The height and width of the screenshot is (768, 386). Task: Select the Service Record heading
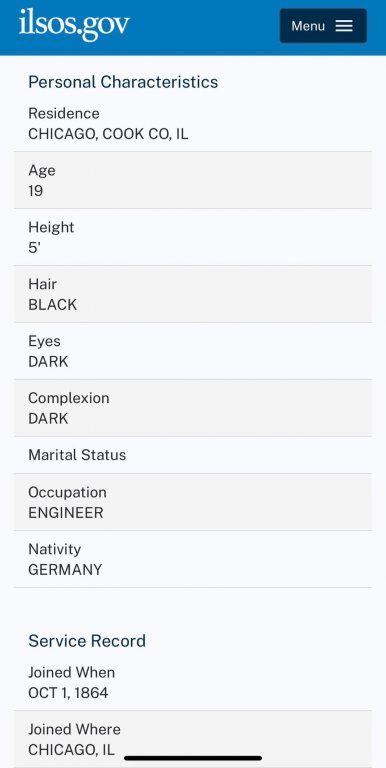87,641
